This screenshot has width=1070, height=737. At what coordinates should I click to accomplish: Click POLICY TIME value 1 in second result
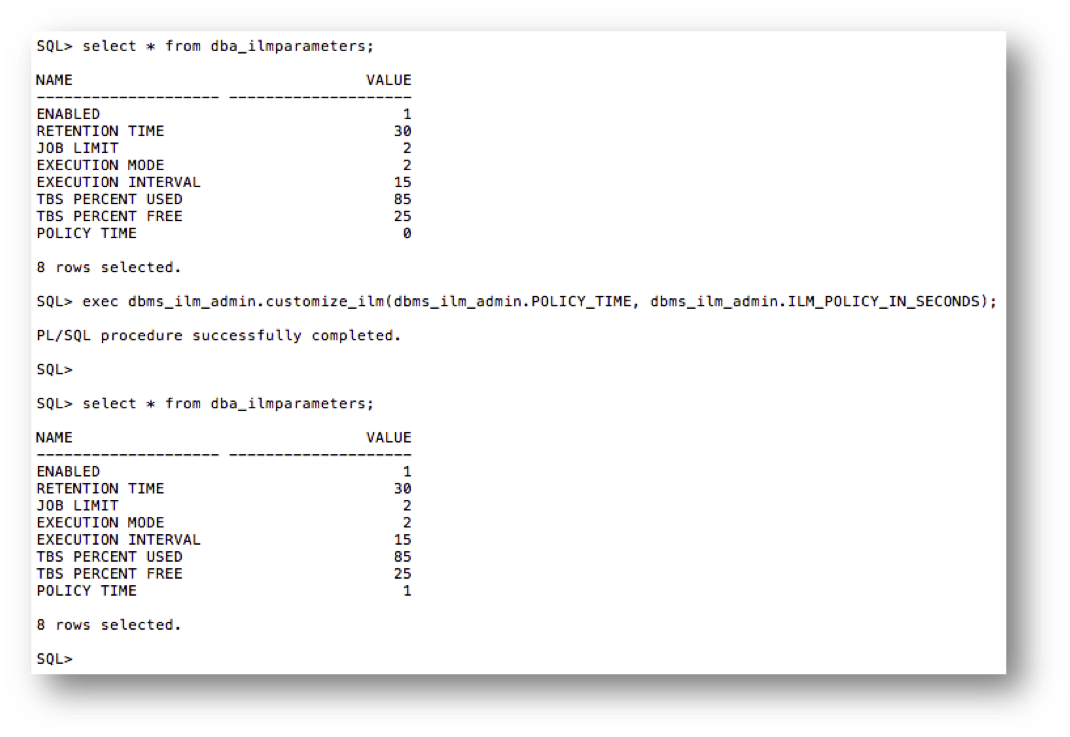[x=406, y=590]
